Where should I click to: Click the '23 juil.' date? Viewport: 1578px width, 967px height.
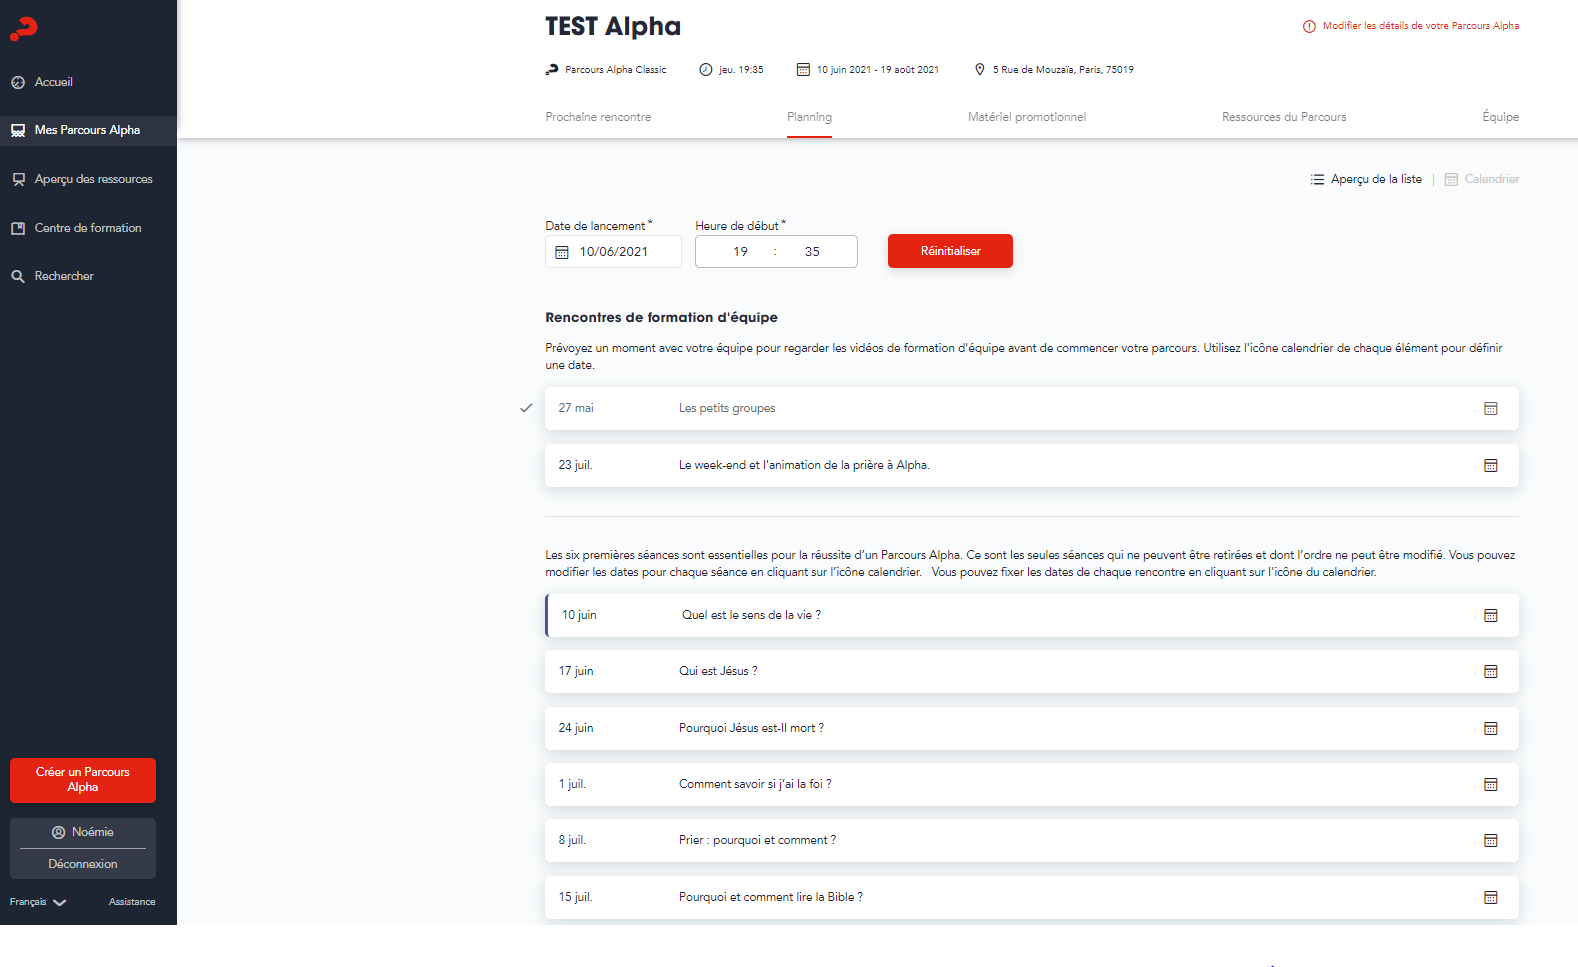click(575, 465)
